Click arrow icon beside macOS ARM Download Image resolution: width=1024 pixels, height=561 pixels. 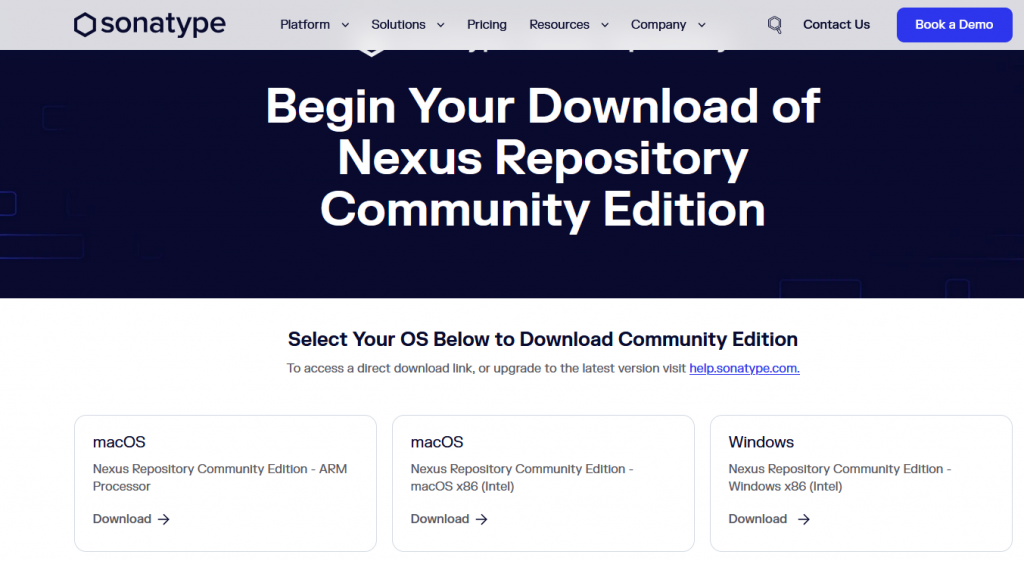(x=164, y=519)
